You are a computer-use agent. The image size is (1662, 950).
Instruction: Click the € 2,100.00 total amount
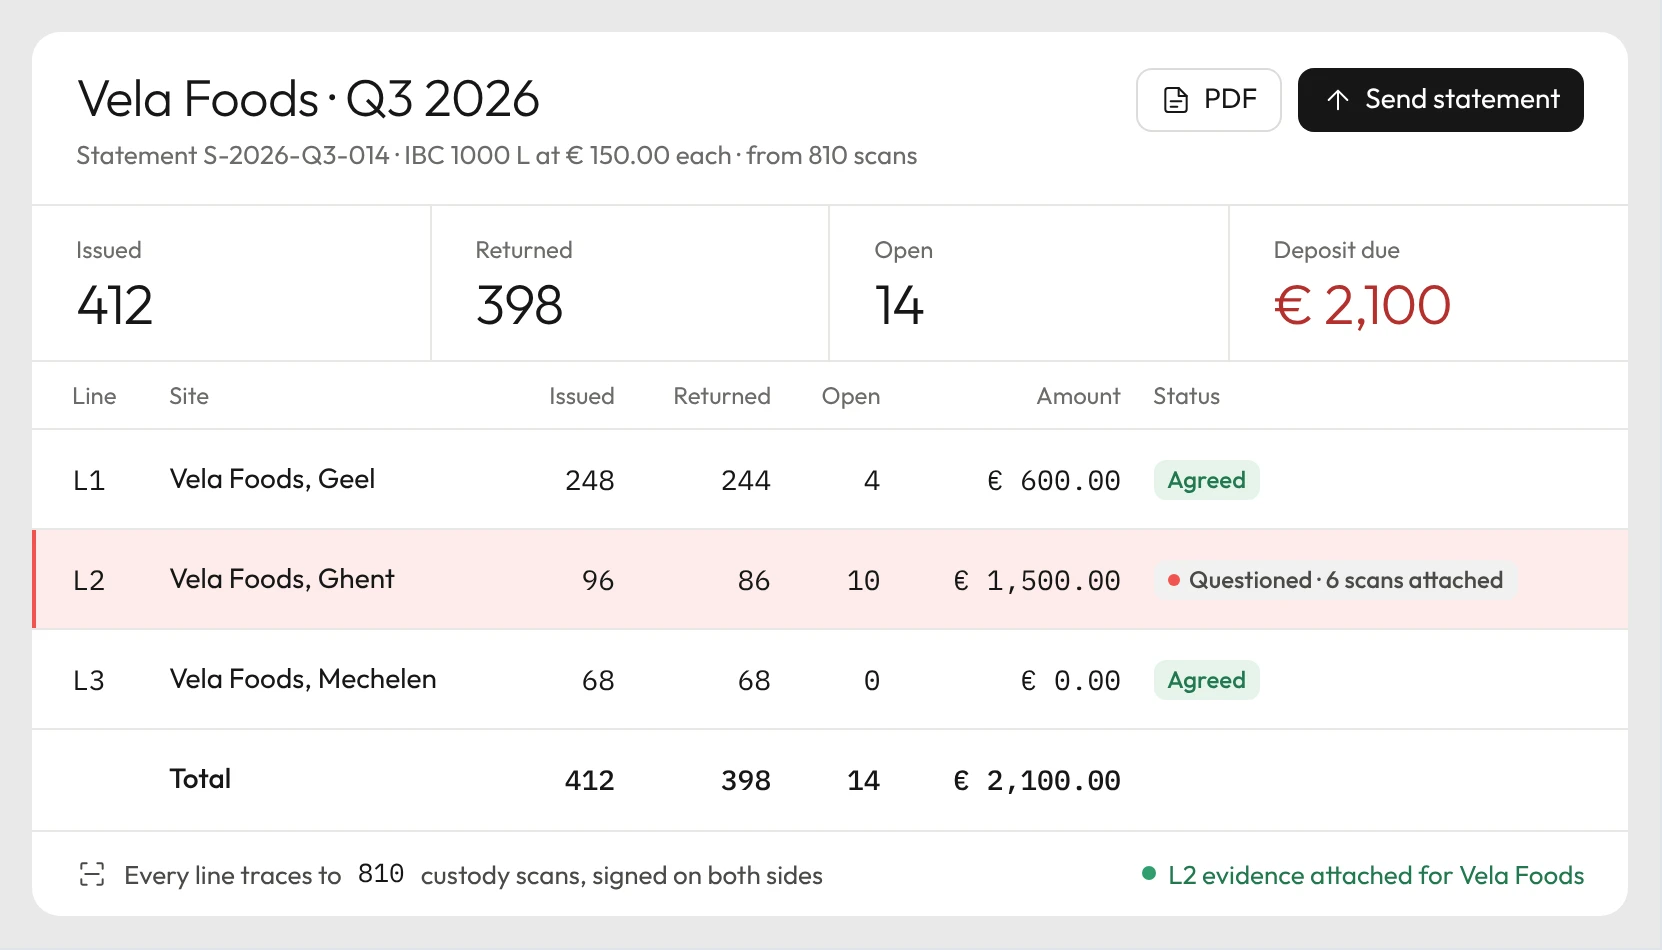click(x=1037, y=780)
